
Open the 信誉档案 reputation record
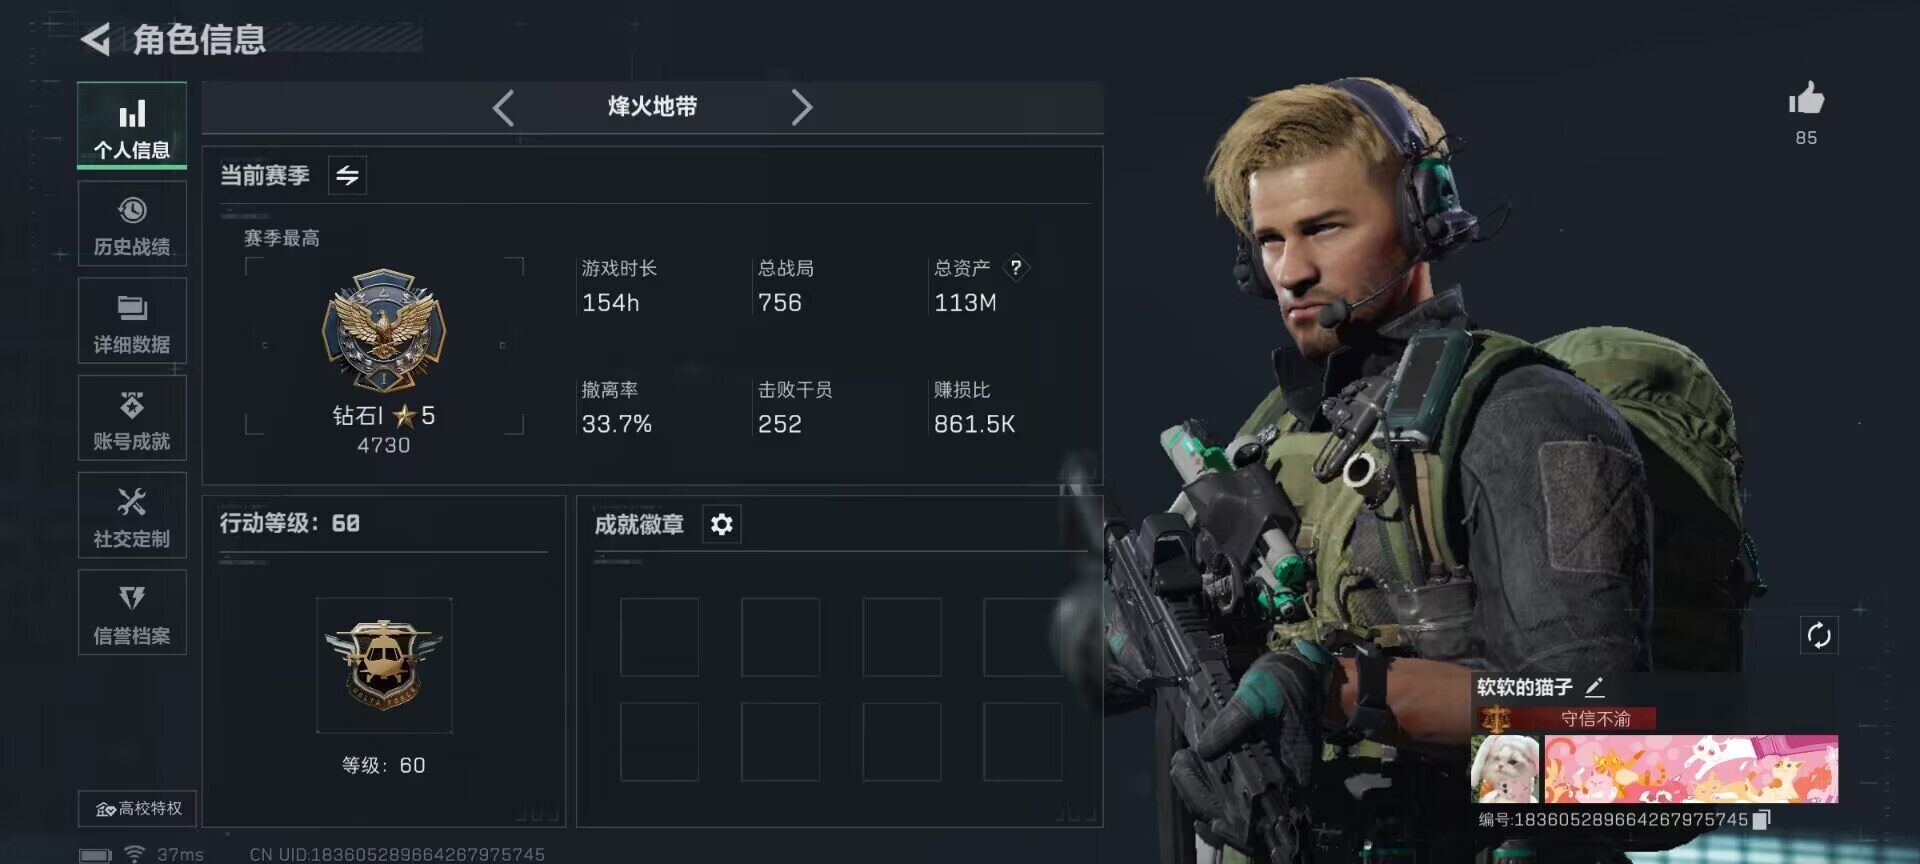pyautogui.click(x=132, y=613)
